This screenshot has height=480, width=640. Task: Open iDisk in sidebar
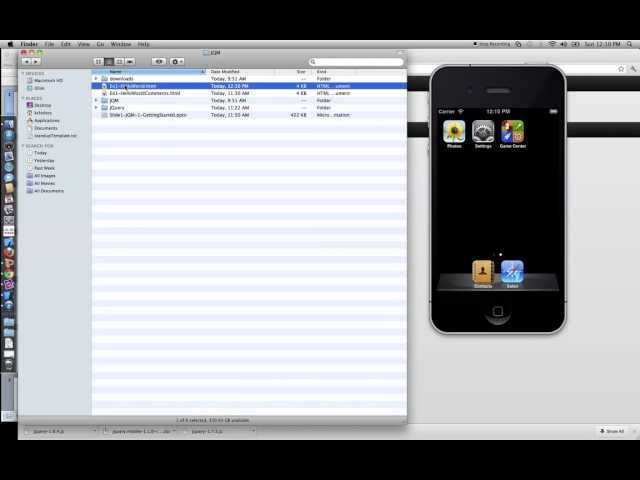pos(36,88)
